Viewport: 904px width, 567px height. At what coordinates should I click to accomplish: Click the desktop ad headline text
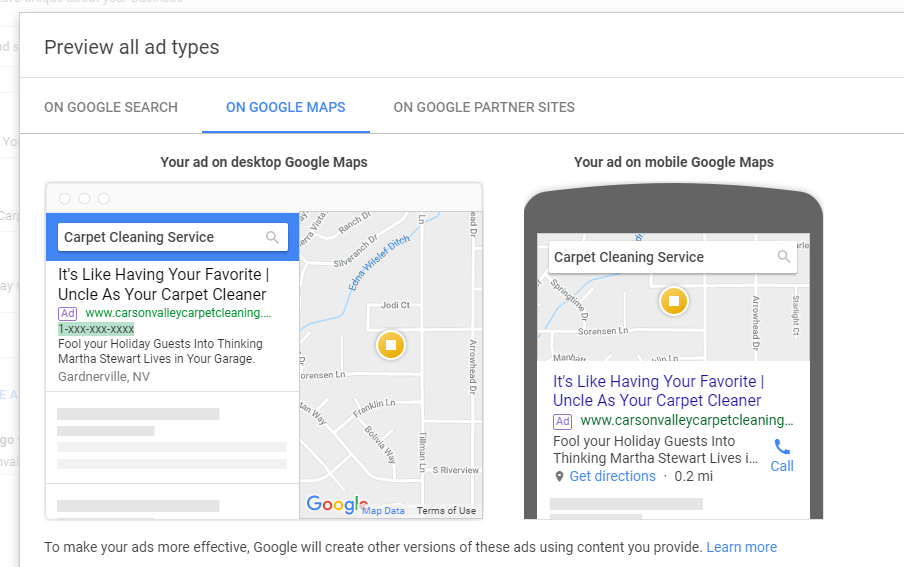[x=162, y=284]
